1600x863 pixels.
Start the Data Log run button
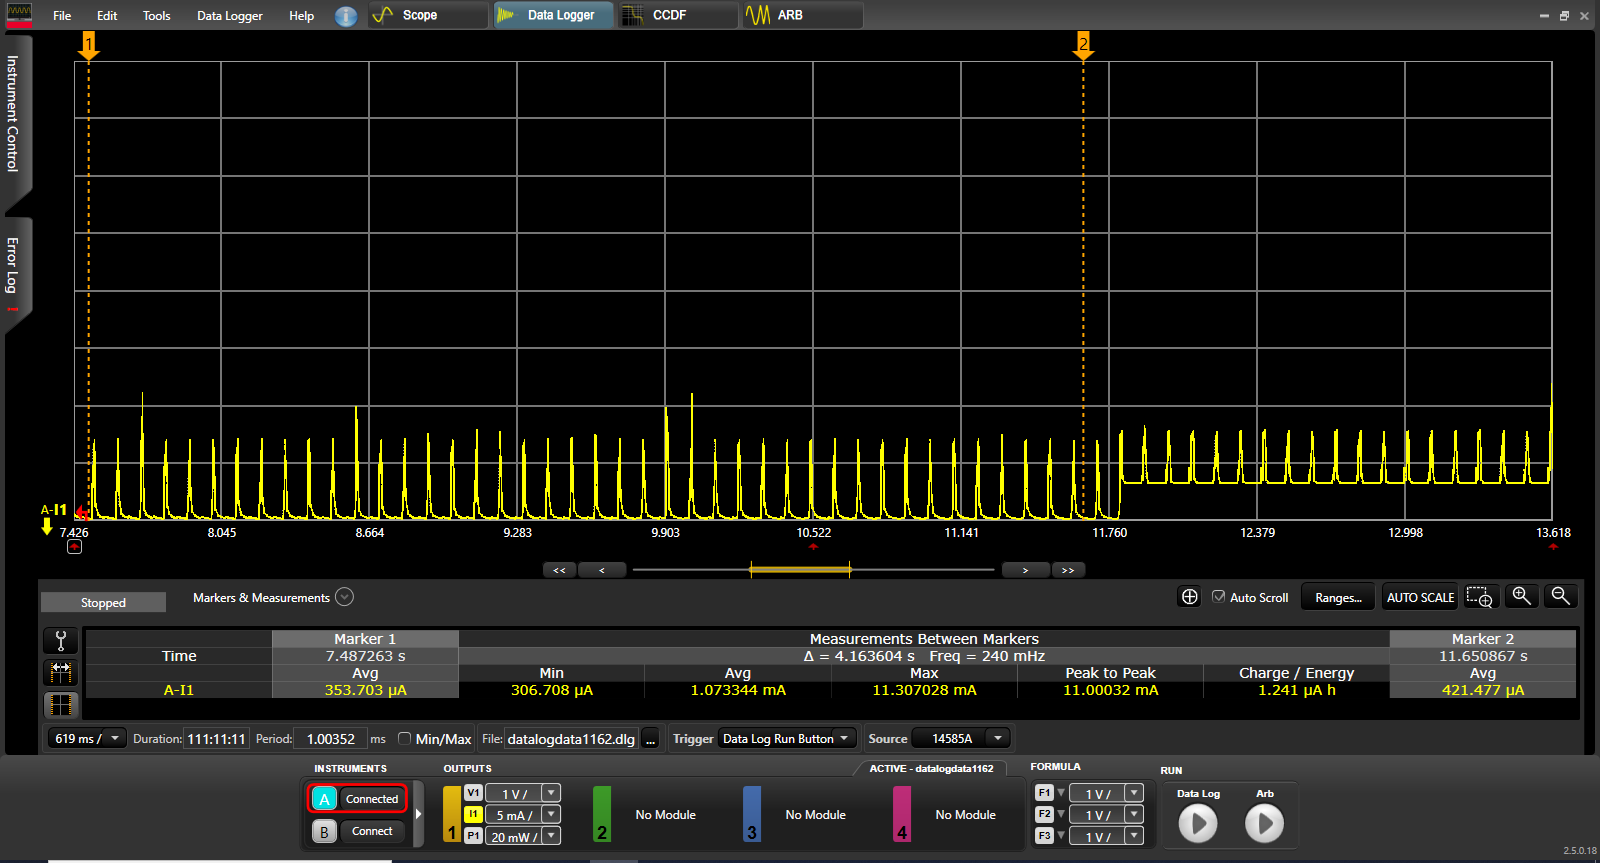(x=1198, y=823)
